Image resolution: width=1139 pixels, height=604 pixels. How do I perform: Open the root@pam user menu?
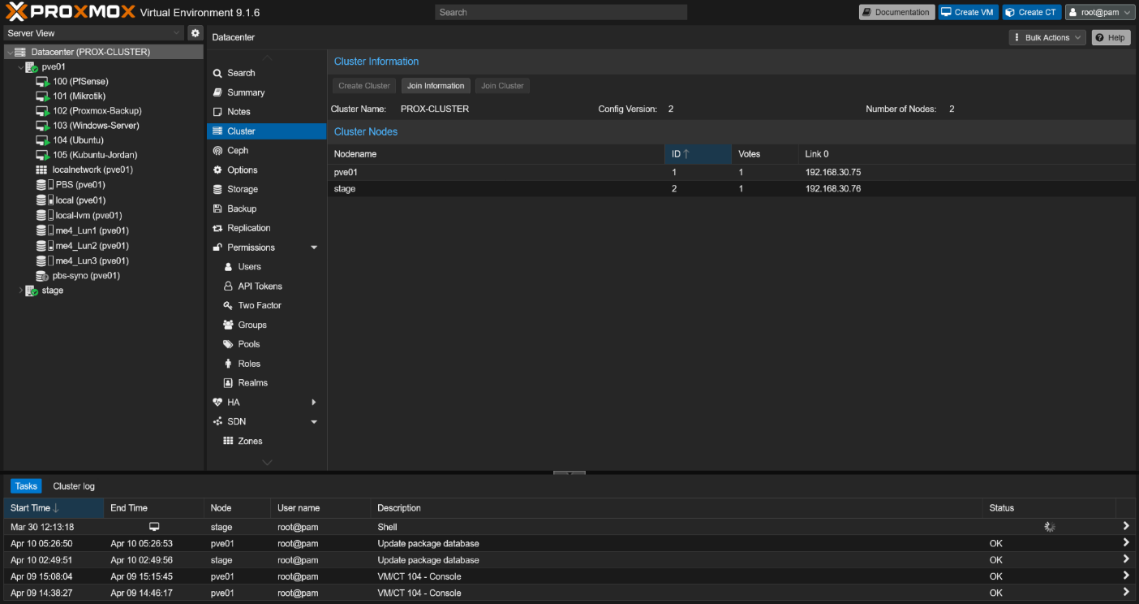tap(1098, 12)
